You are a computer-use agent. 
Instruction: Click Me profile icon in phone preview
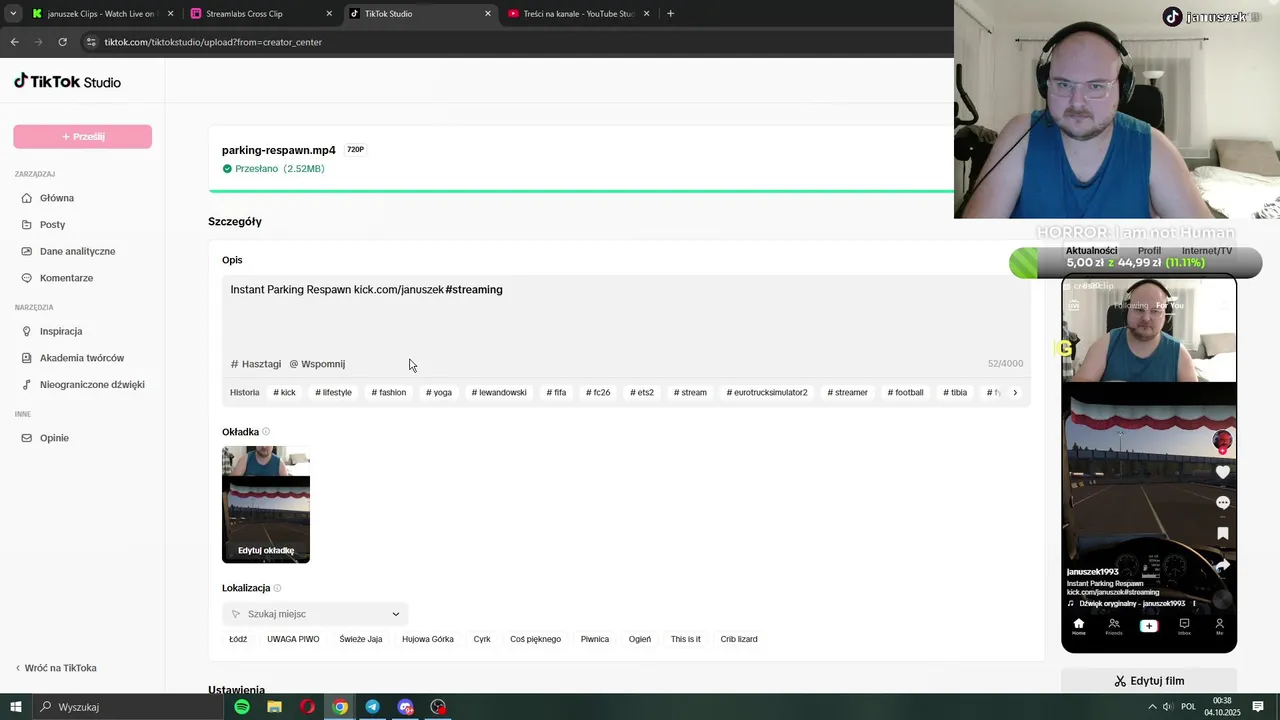[1219, 627]
